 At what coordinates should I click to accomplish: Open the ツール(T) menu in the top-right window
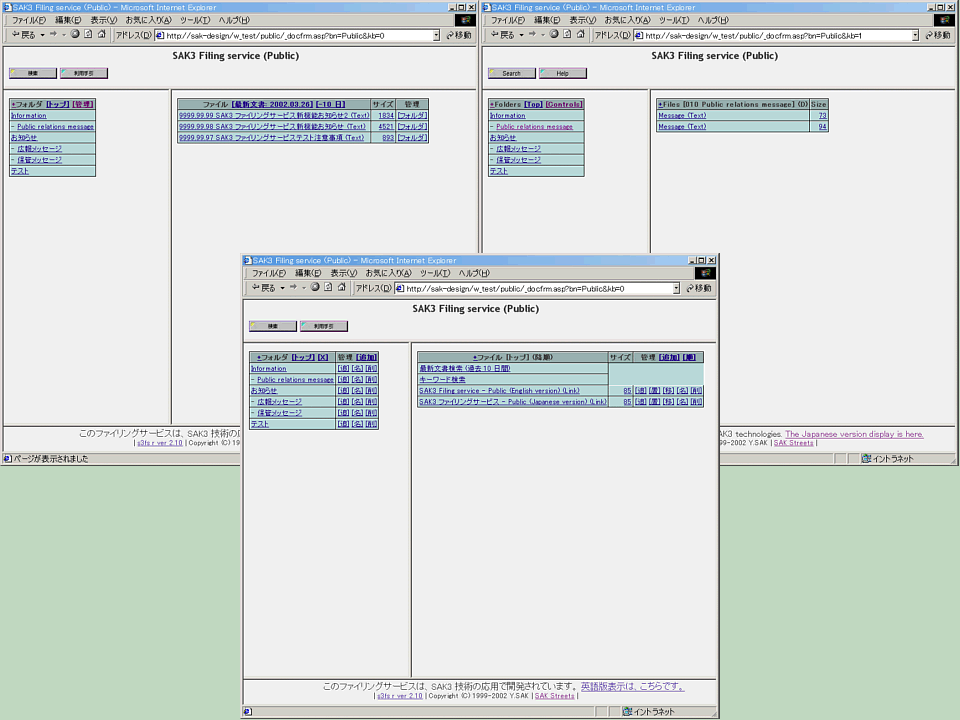[x=673, y=20]
